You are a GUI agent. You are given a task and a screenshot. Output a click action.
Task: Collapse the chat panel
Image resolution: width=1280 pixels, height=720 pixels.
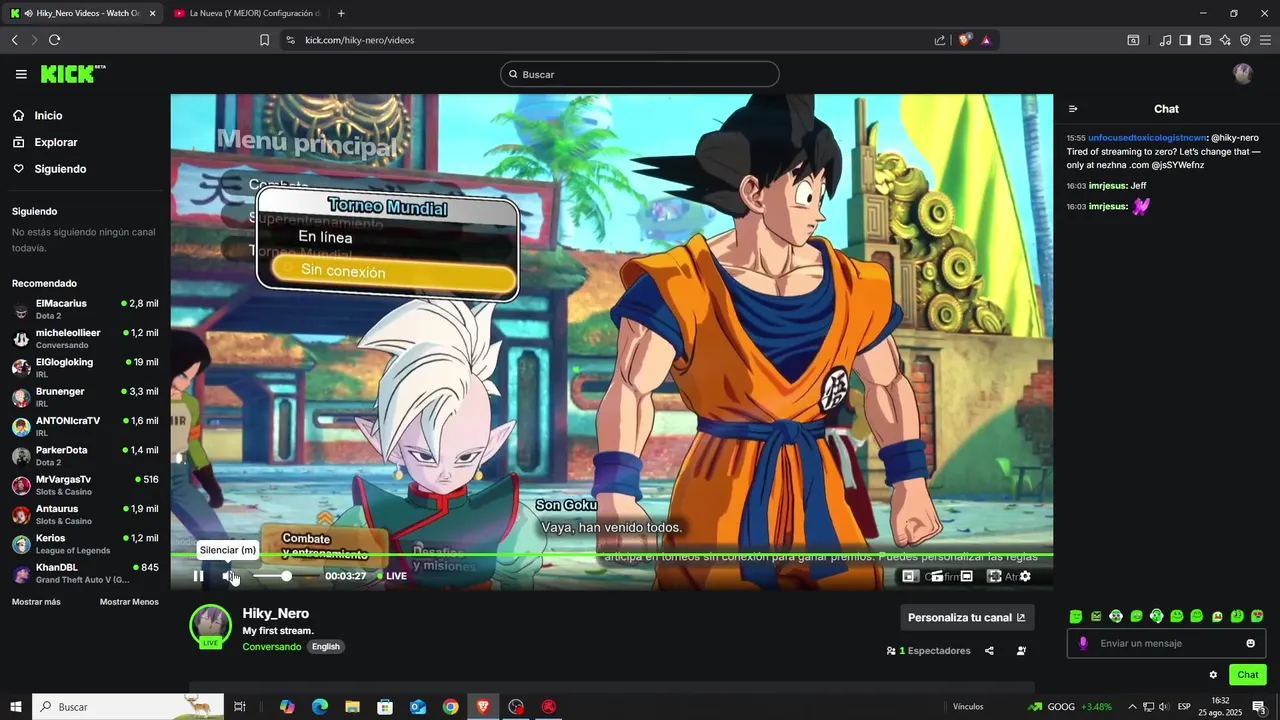pyautogui.click(x=1073, y=109)
